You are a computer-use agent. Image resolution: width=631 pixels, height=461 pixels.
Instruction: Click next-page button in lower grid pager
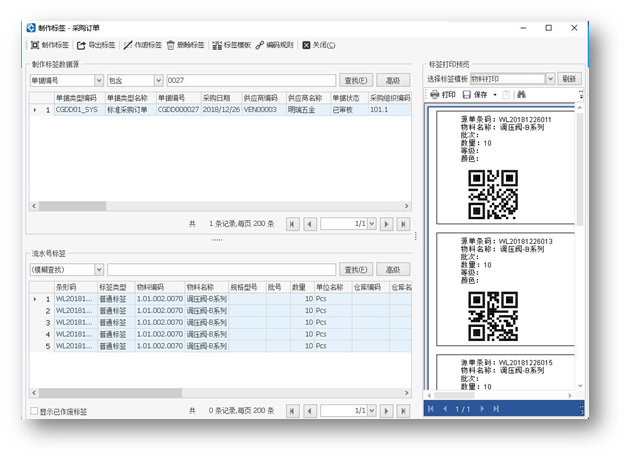pyautogui.click(x=386, y=411)
